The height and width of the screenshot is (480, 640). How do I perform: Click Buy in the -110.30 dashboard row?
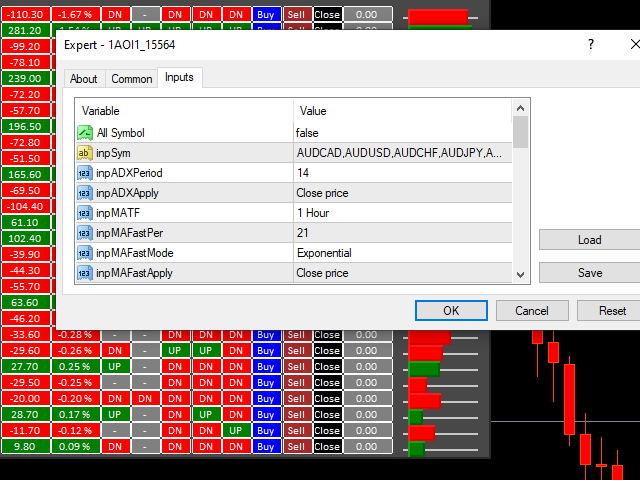[x=266, y=15]
